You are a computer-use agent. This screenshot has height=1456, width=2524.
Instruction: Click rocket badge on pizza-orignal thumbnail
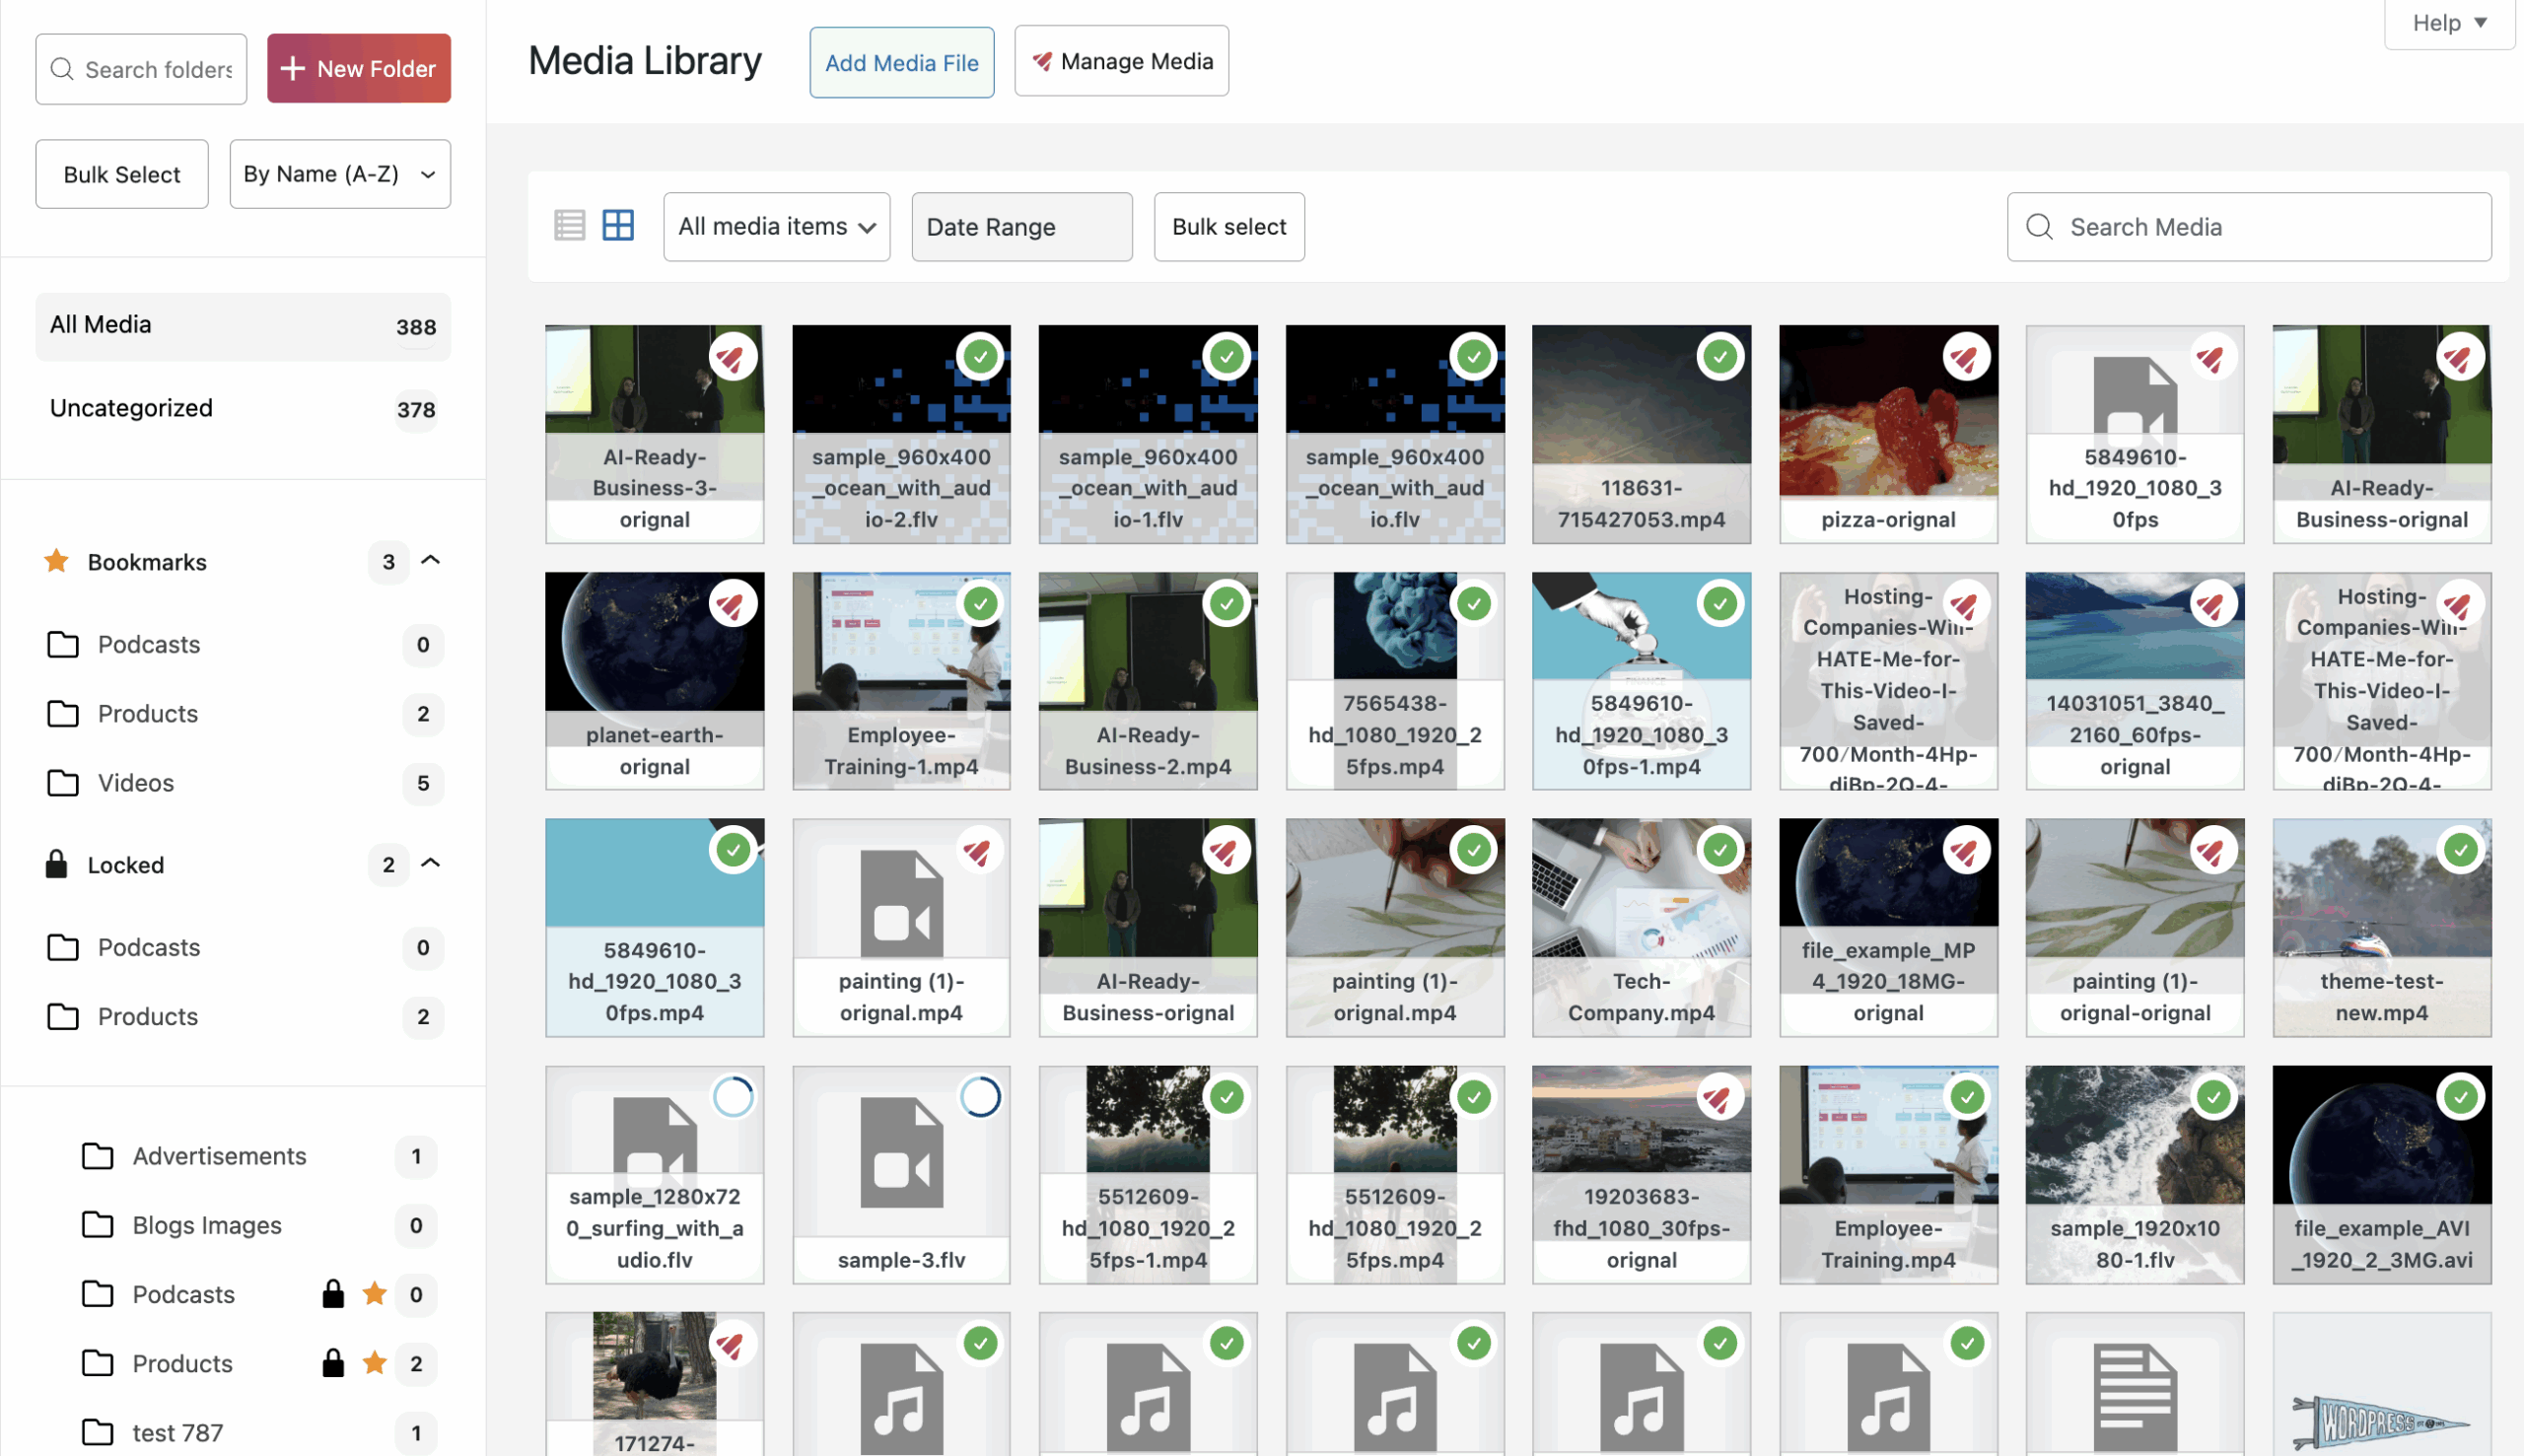coord(1965,358)
